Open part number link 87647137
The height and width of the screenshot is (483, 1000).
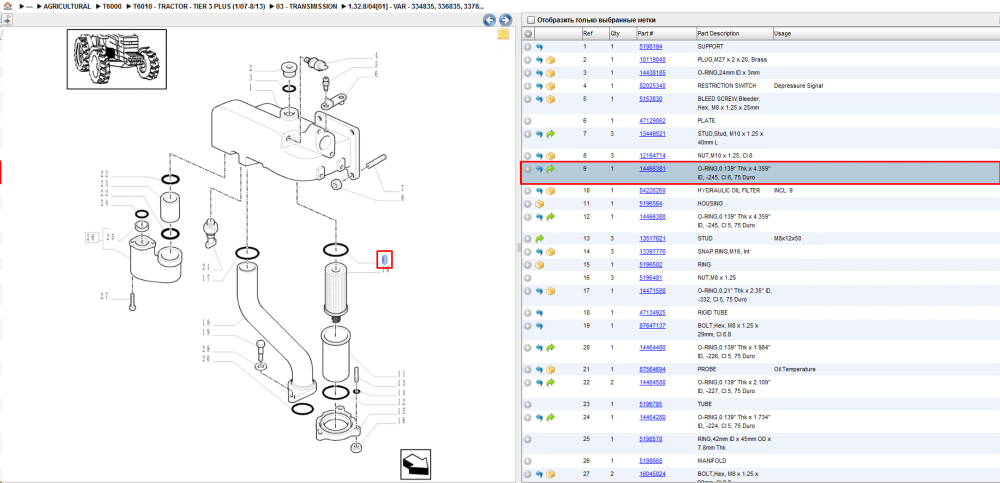652,326
